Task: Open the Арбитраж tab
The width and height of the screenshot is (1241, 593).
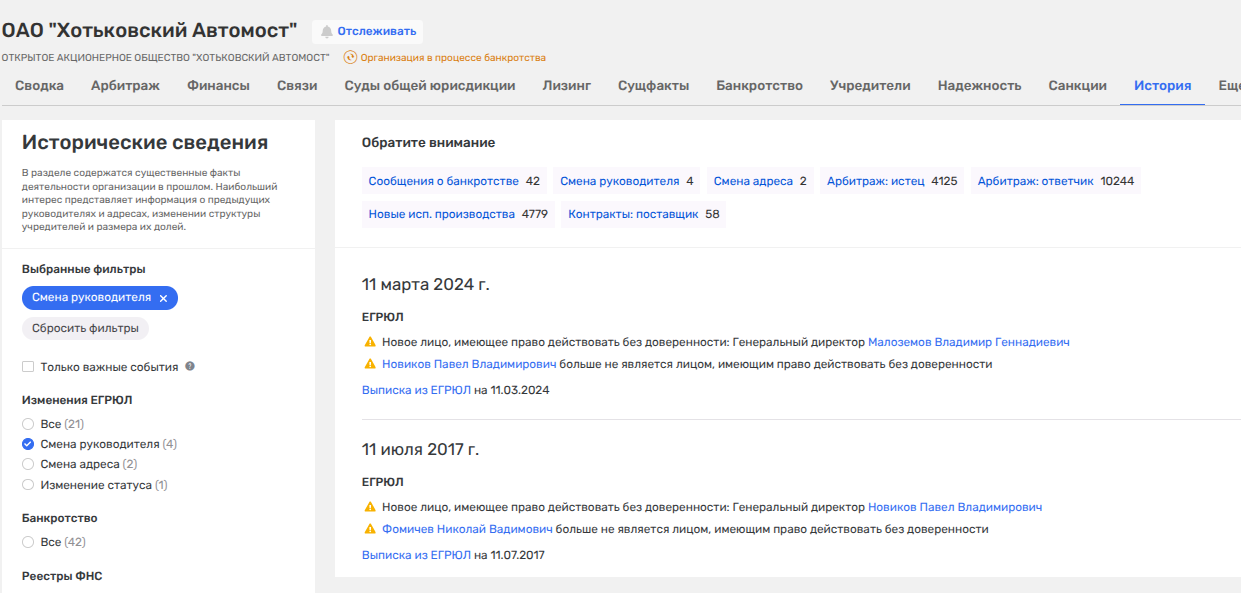Action: [125, 86]
